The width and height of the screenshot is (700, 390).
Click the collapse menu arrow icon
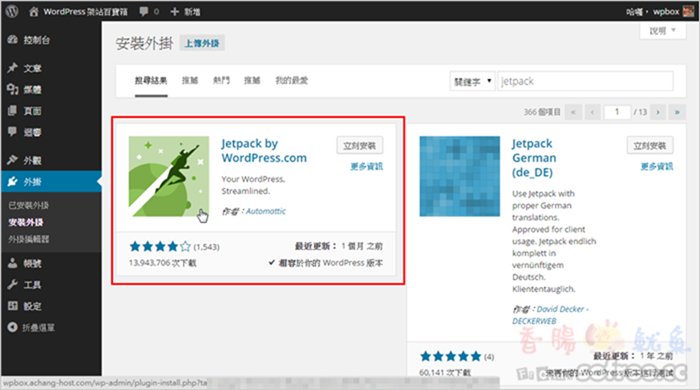pyautogui.click(x=12, y=327)
